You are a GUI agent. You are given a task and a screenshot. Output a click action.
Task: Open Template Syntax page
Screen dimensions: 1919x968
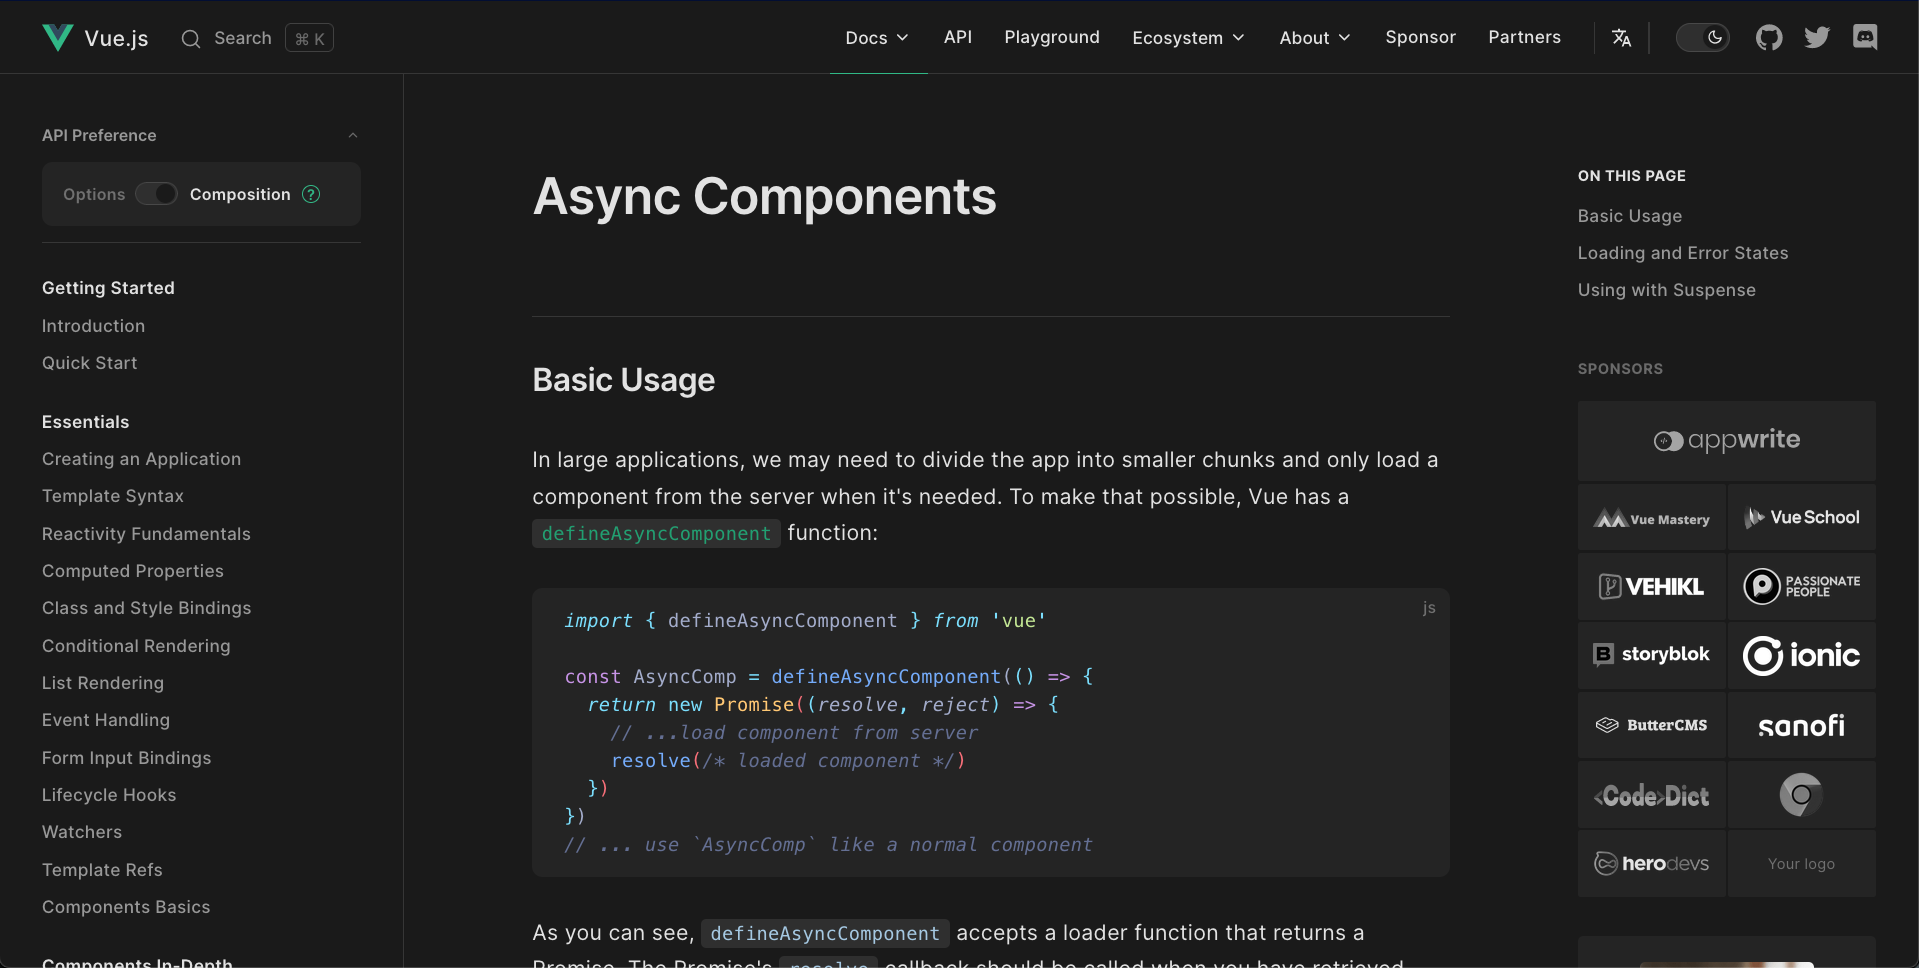click(x=113, y=496)
